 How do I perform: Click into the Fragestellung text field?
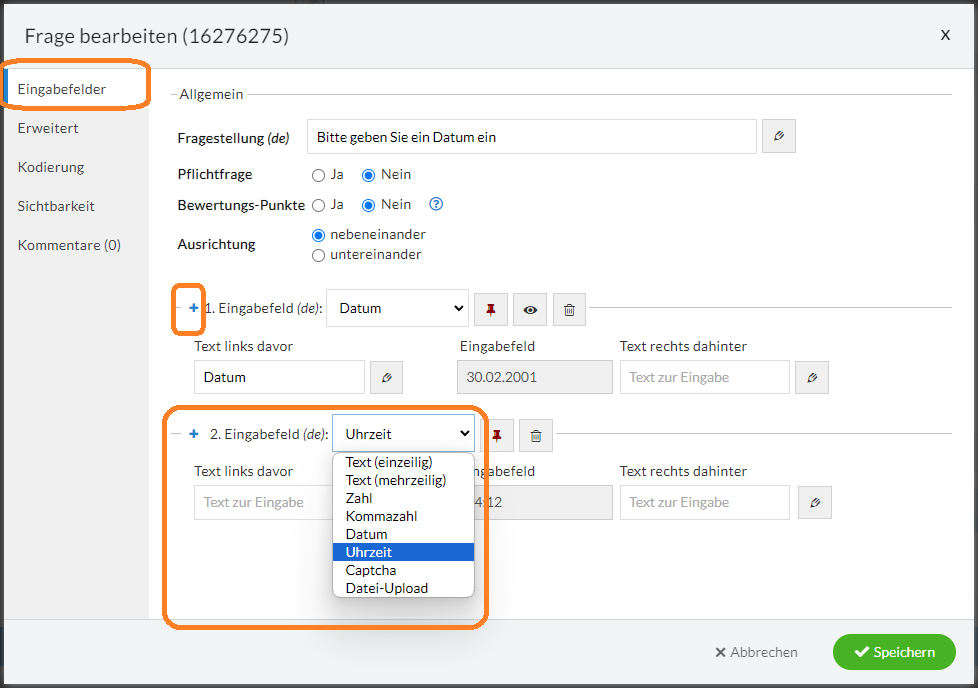530,137
